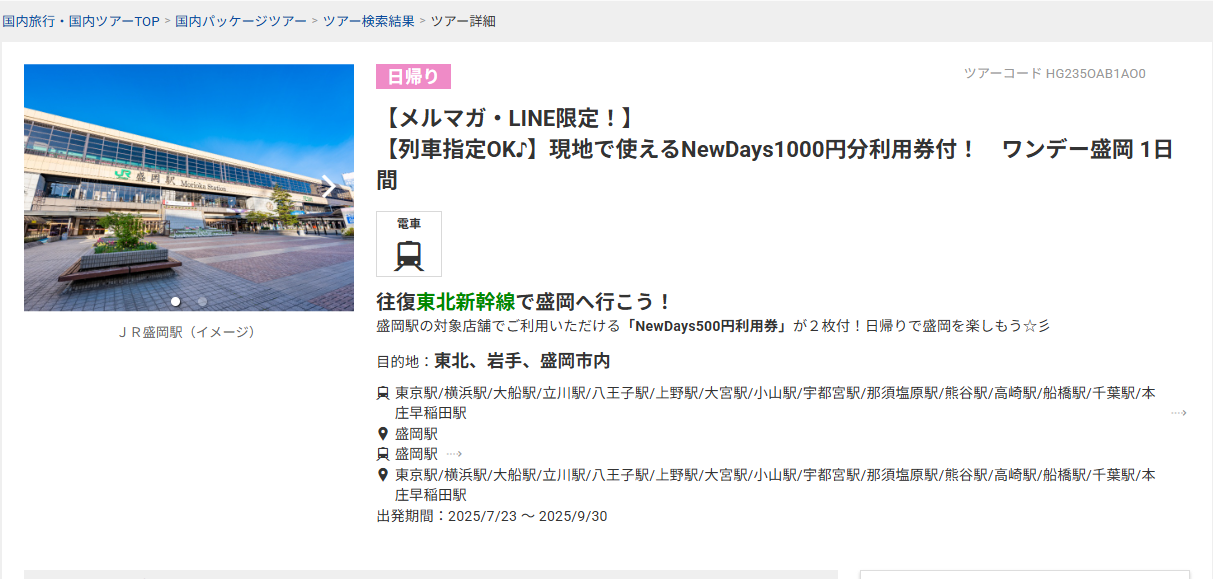Open the JR盛岡駅 station photo
This screenshot has width=1213, height=579.
189,188
